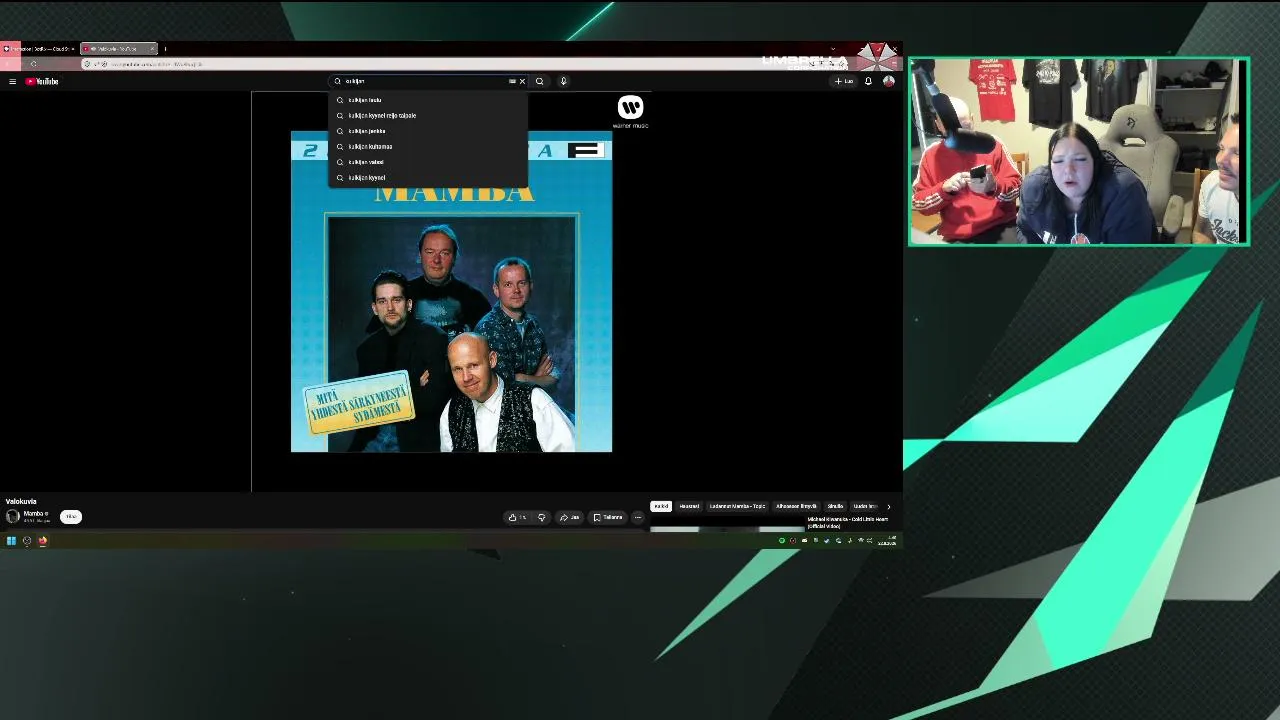Start voice search with the microphone icon

(564, 81)
